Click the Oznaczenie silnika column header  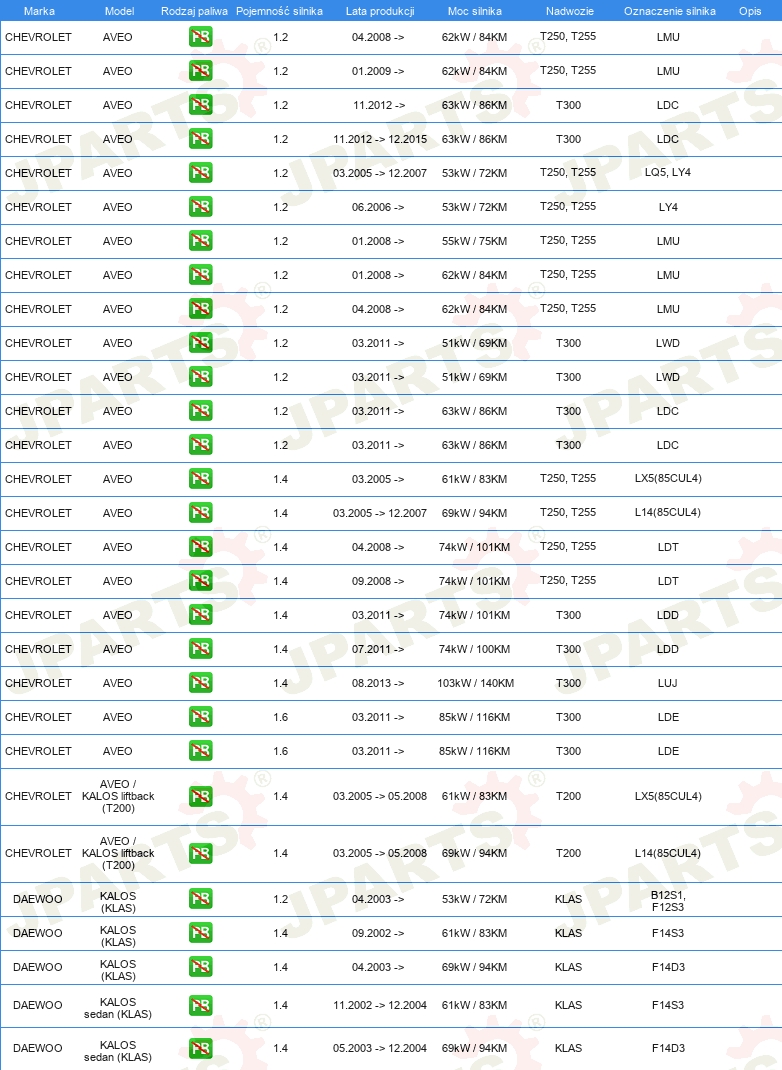point(670,11)
